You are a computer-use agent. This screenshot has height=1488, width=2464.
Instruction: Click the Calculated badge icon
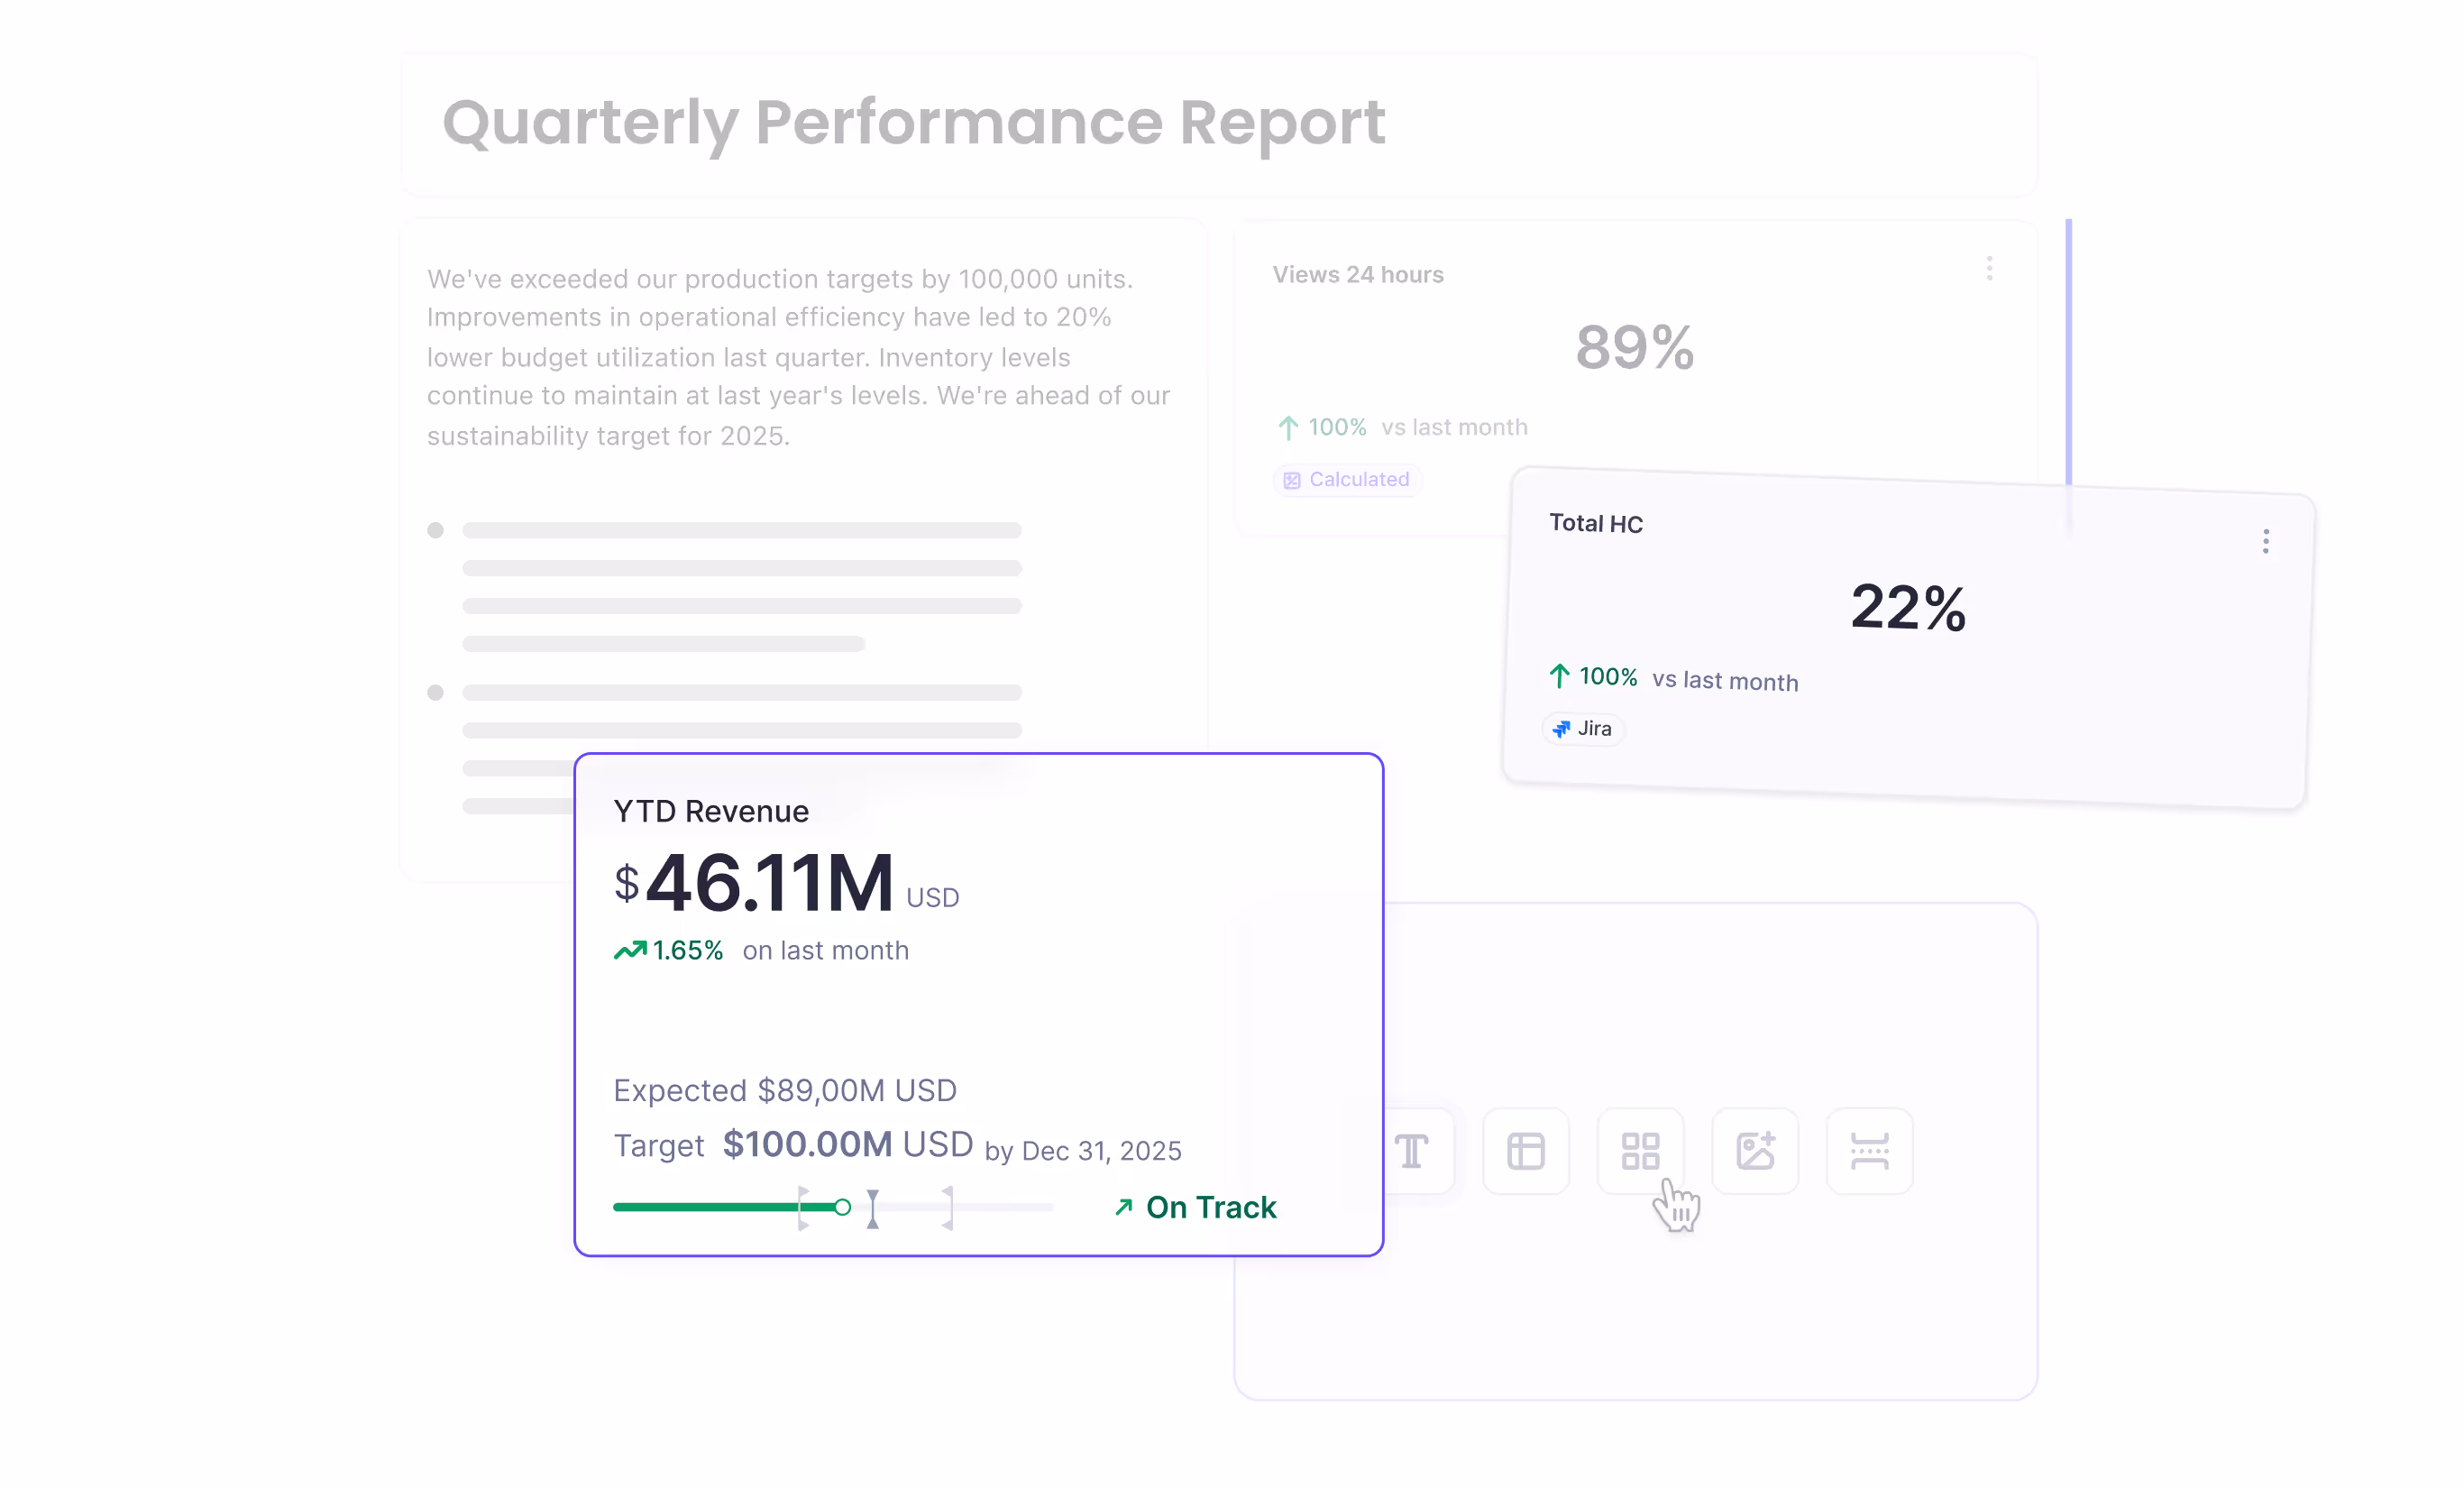(x=1292, y=480)
